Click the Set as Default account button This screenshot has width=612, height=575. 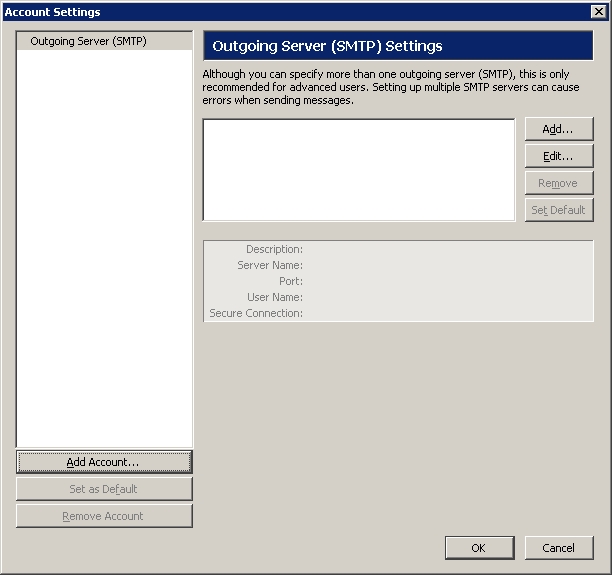point(104,489)
